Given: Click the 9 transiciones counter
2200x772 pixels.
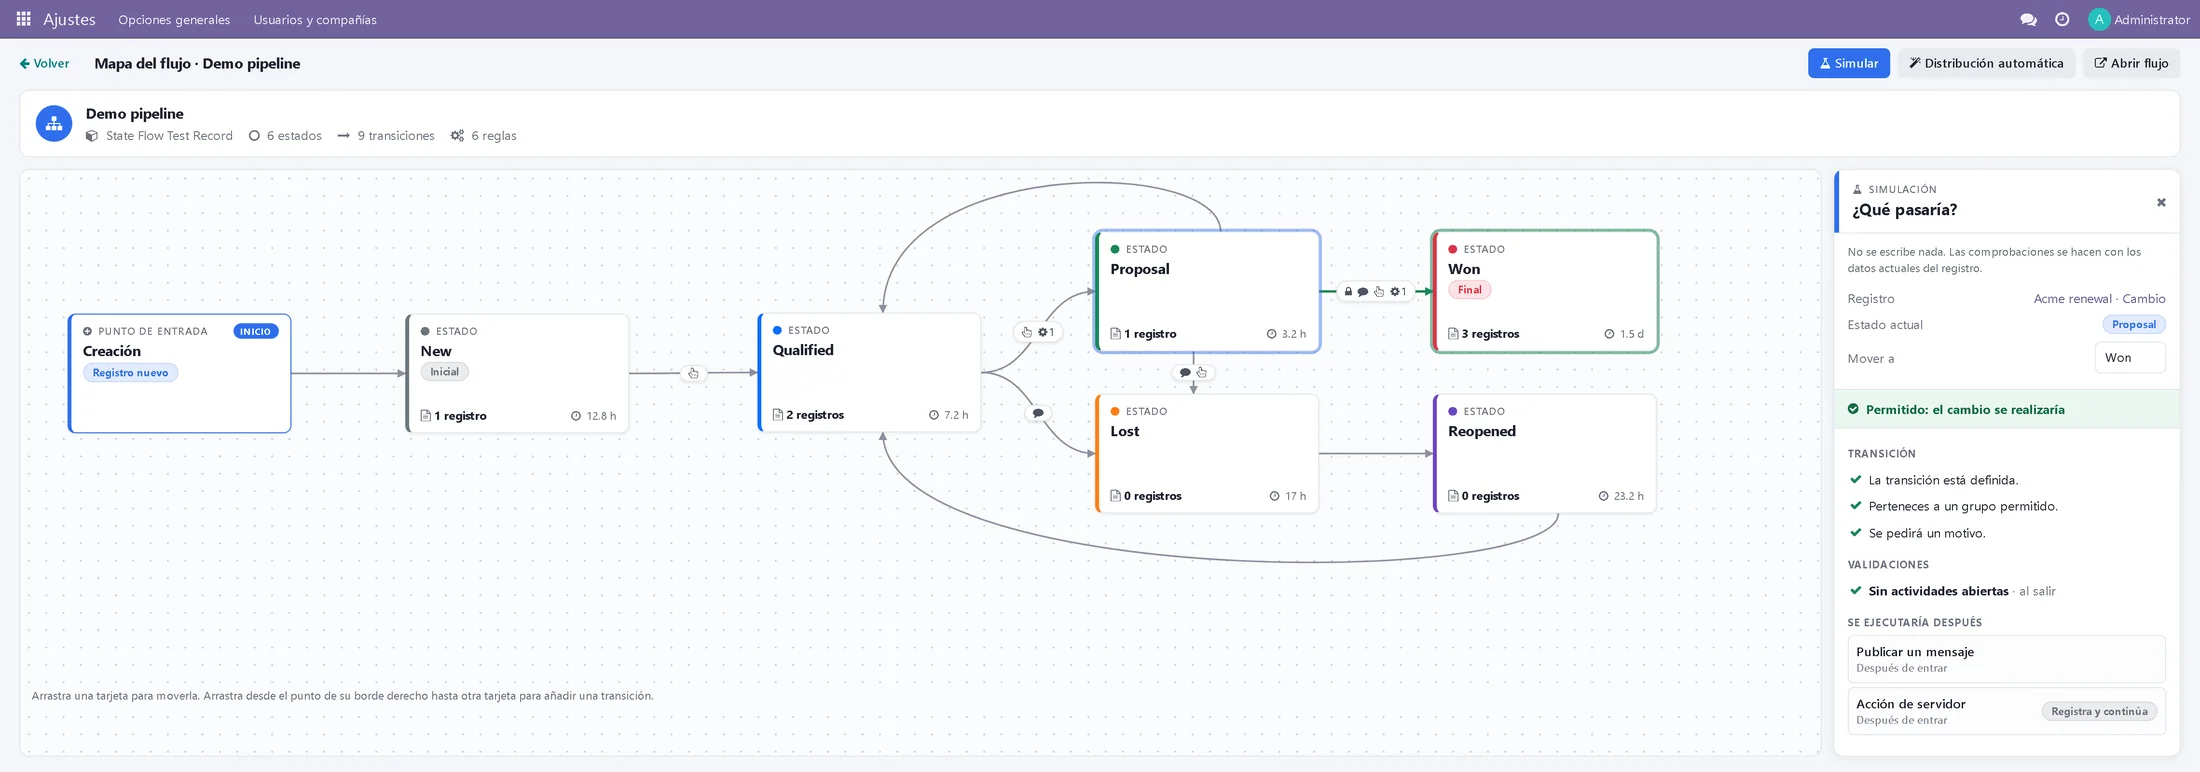Looking at the screenshot, I should tap(386, 136).
